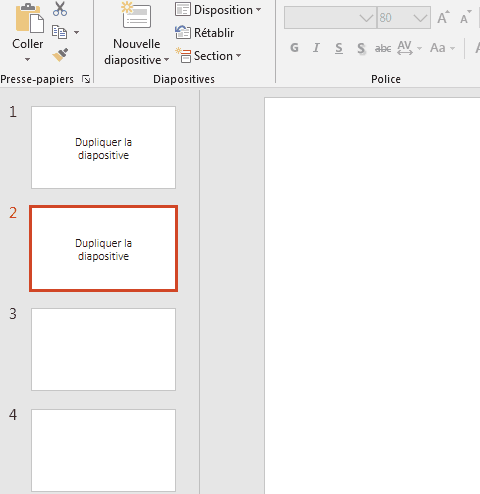Select the Format Painter brush icon

(x=60, y=55)
